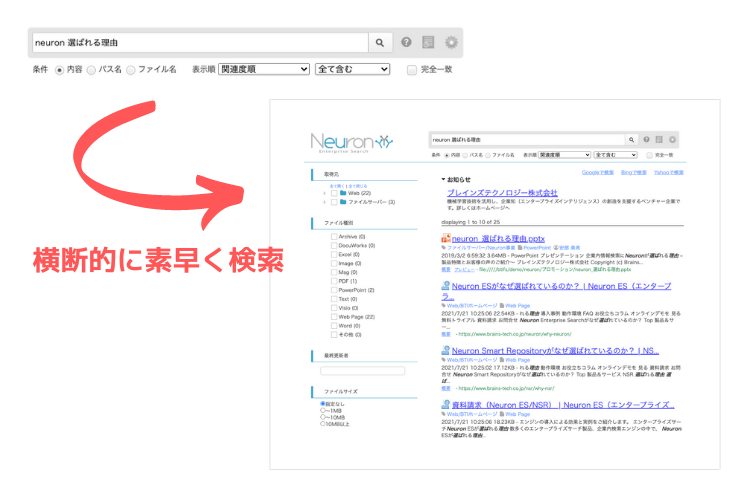Click the Neuron Enterprise Search logo
750x500 pixels.
[x=352, y=143]
